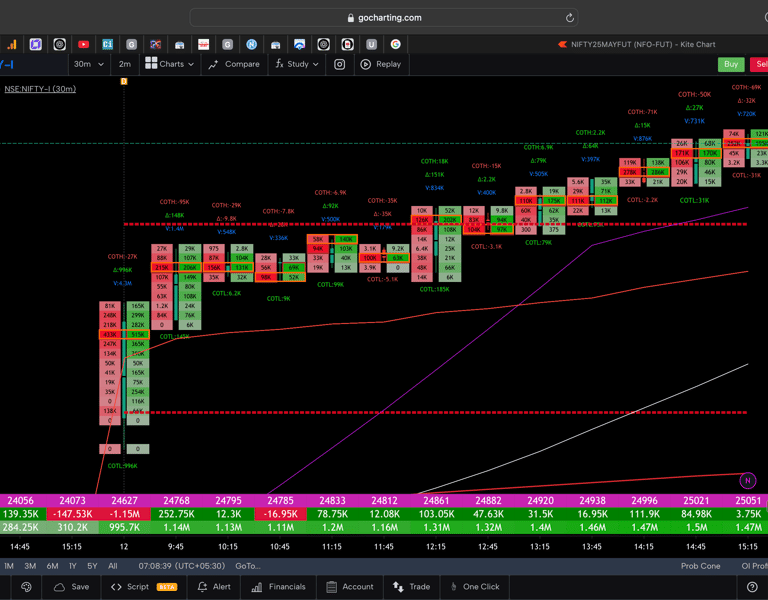Open the orange bar-chart bookmark icon
The image size is (768, 600).
click(11, 45)
